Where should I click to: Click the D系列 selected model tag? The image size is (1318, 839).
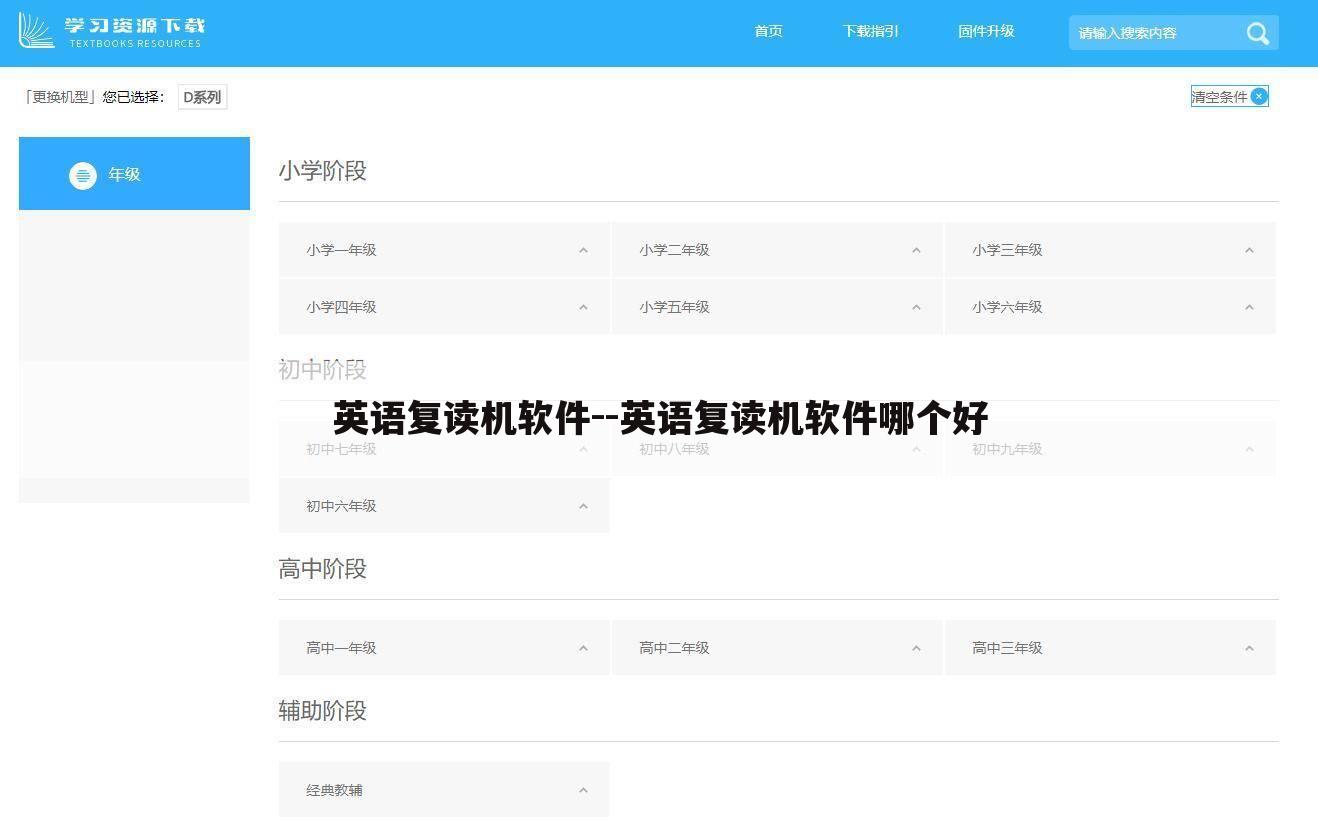pyautogui.click(x=202, y=97)
